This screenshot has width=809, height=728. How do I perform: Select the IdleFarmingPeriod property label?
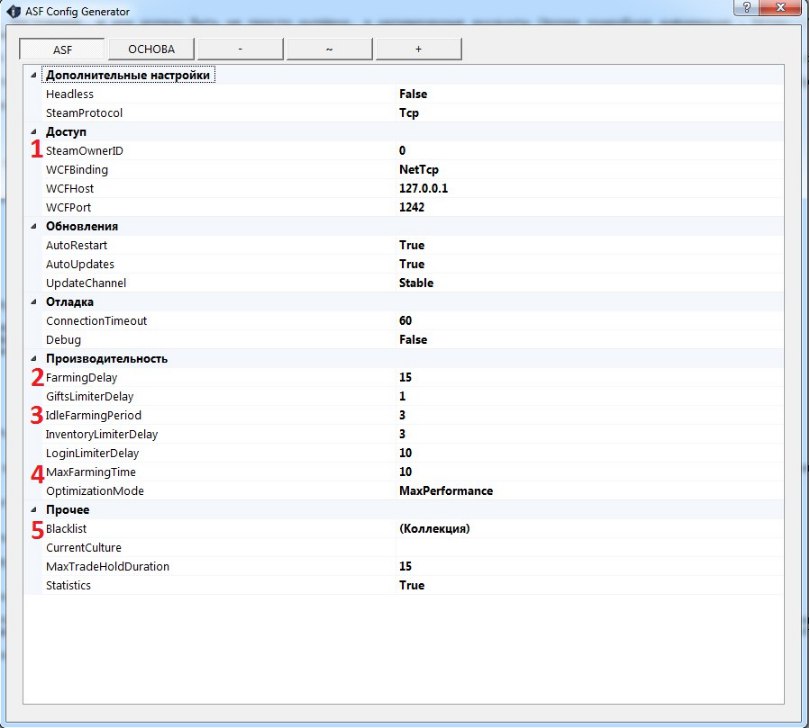point(93,415)
